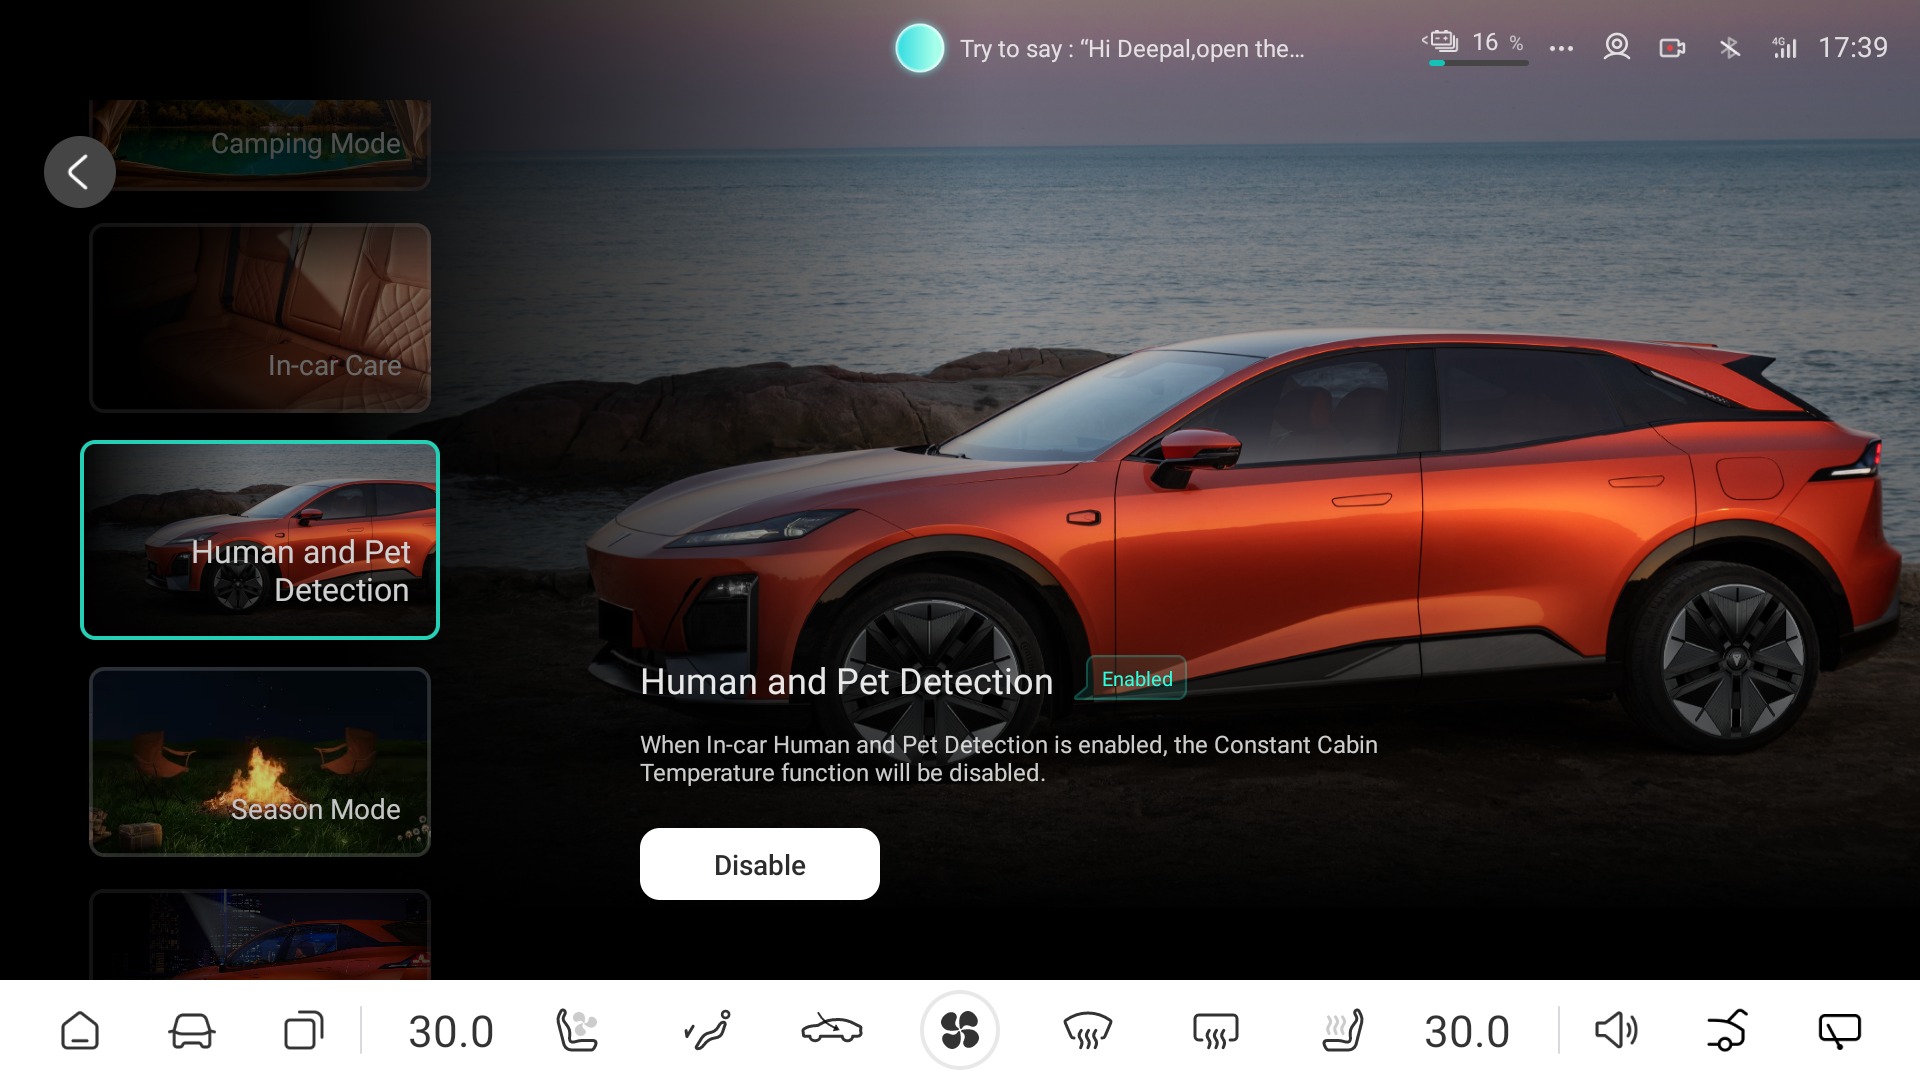Select the In-car Care card
1920x1080 pixels.
point(260,318)
